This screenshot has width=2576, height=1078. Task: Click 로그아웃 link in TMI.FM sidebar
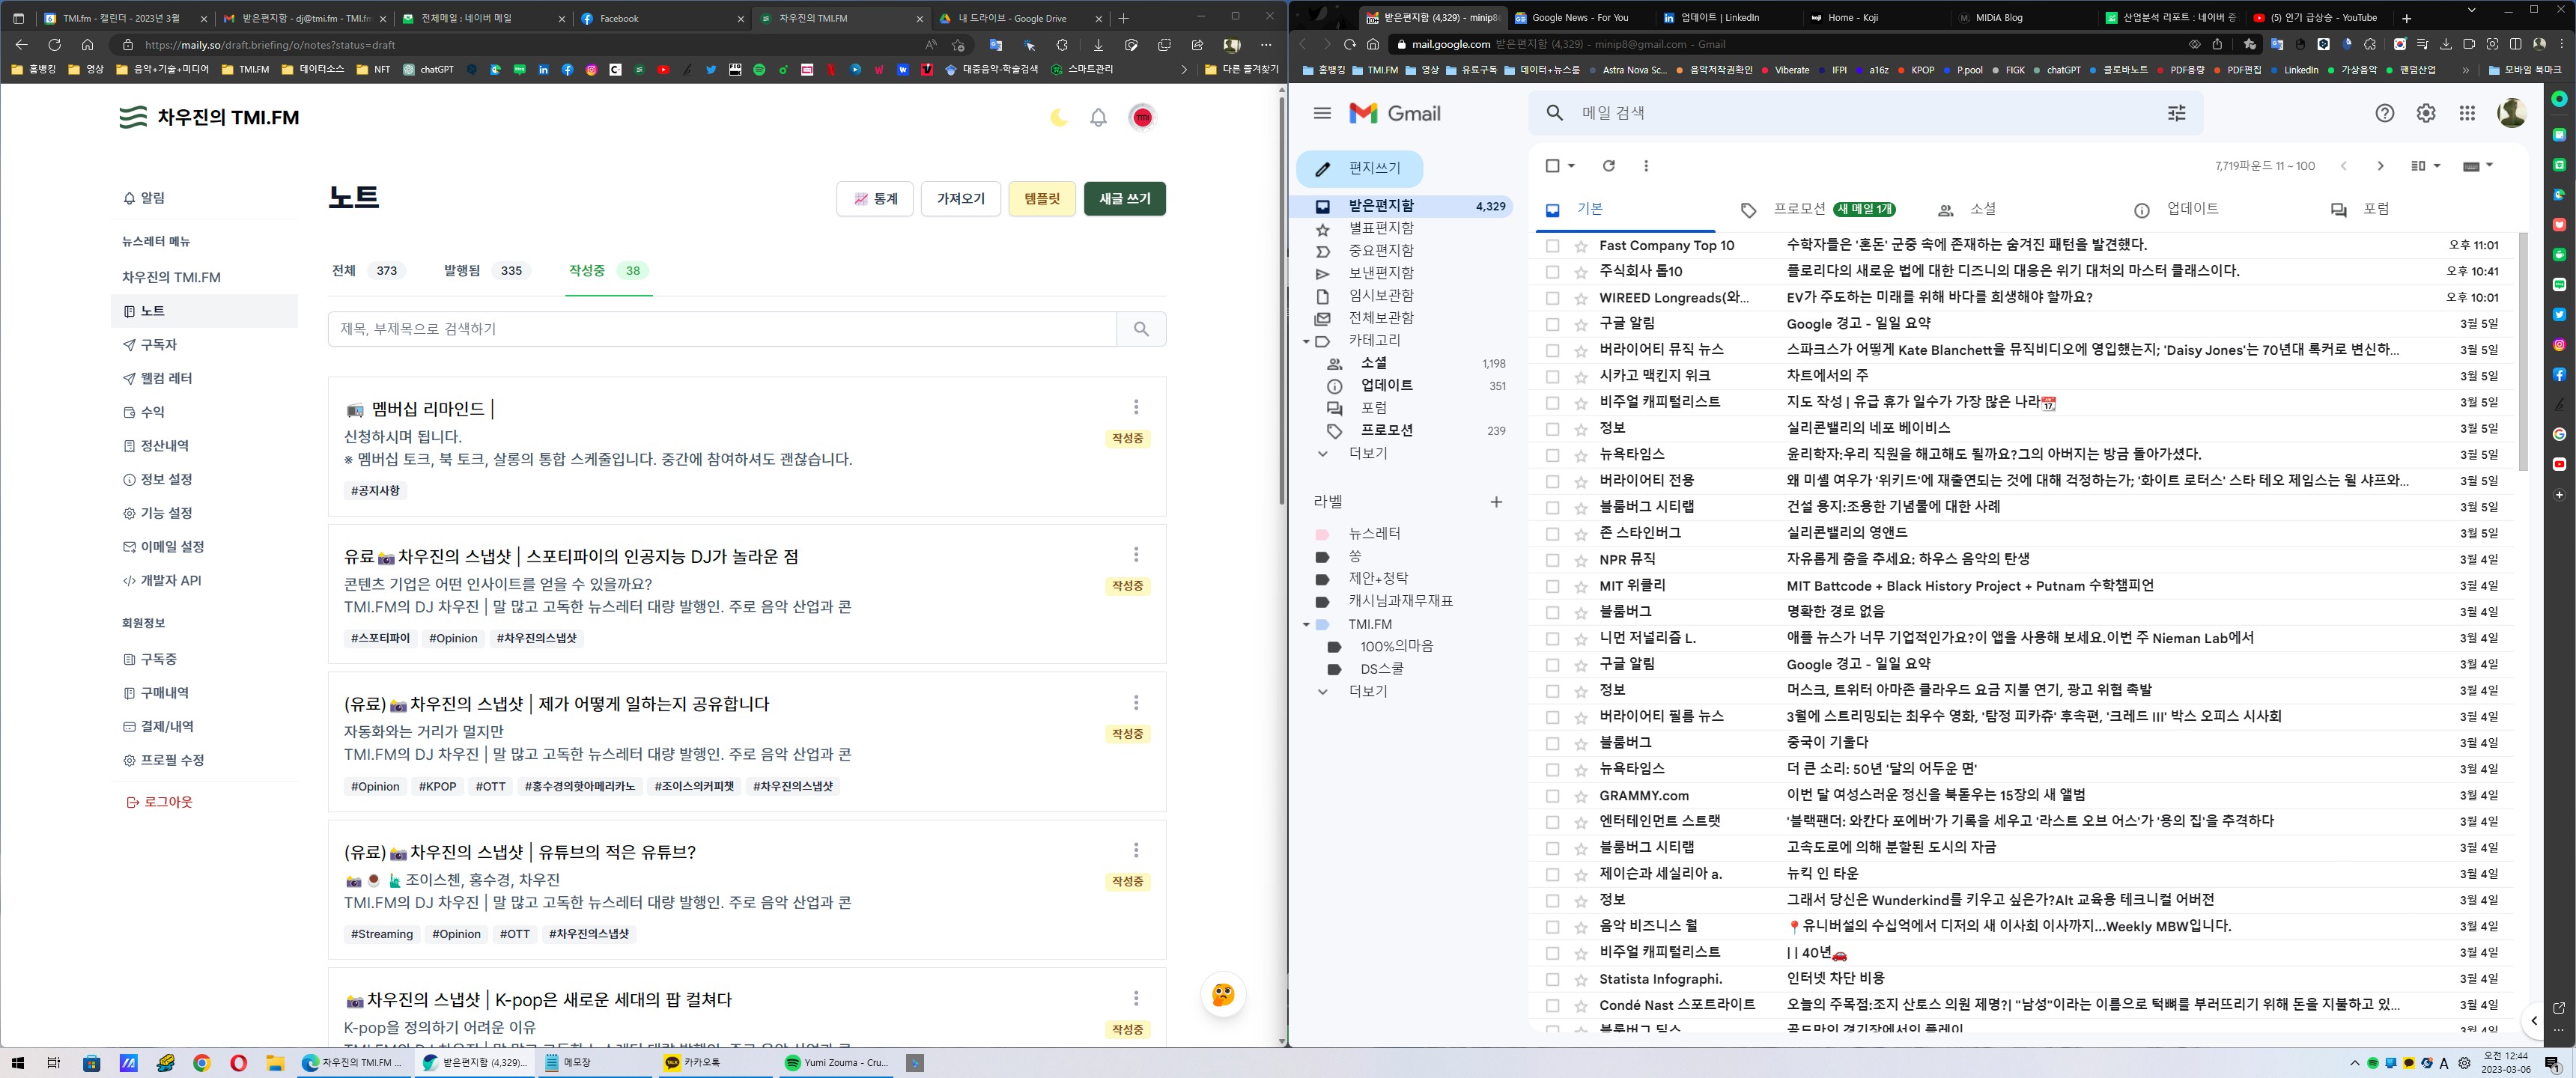(x=159, y=802)
